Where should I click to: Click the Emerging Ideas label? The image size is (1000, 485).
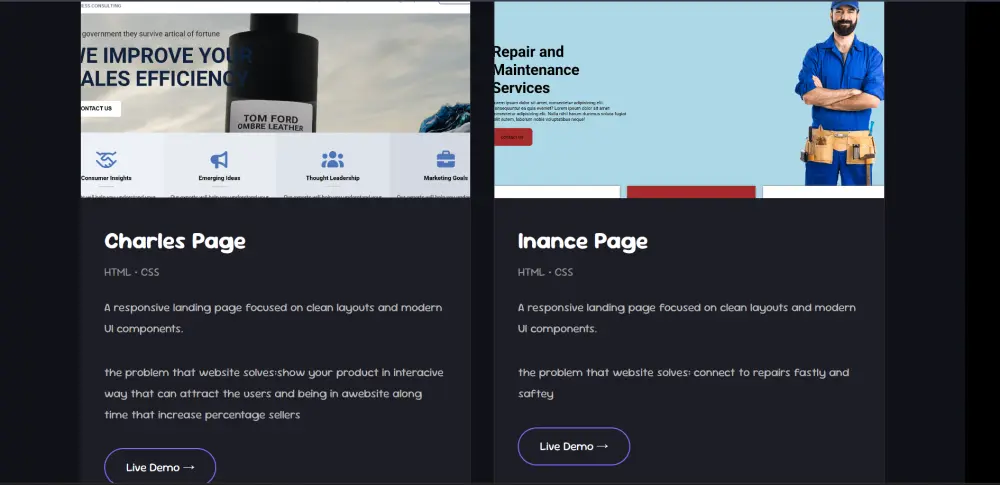pyautogui.click(x=219, y=178)
